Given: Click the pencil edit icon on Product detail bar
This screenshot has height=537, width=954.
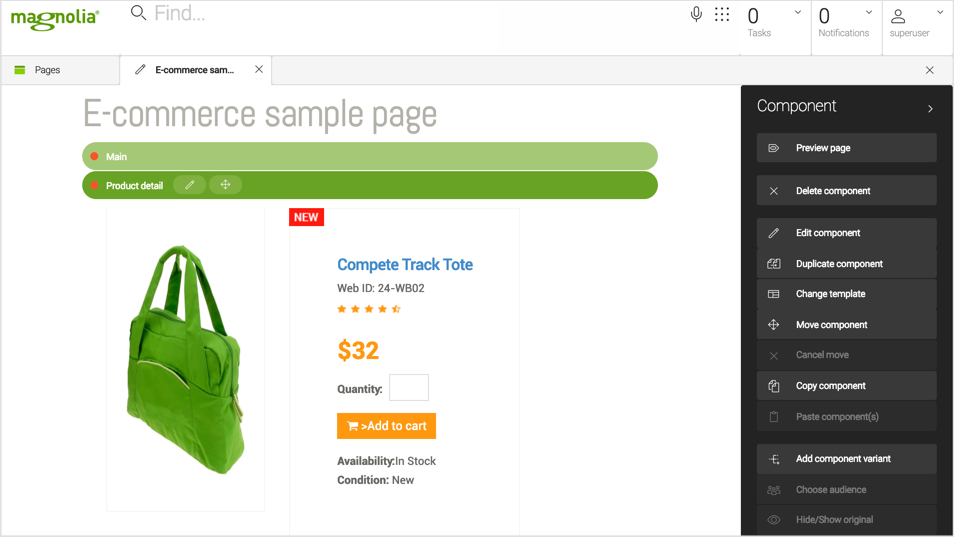Looking at the screenshot, I should (189, 185).
